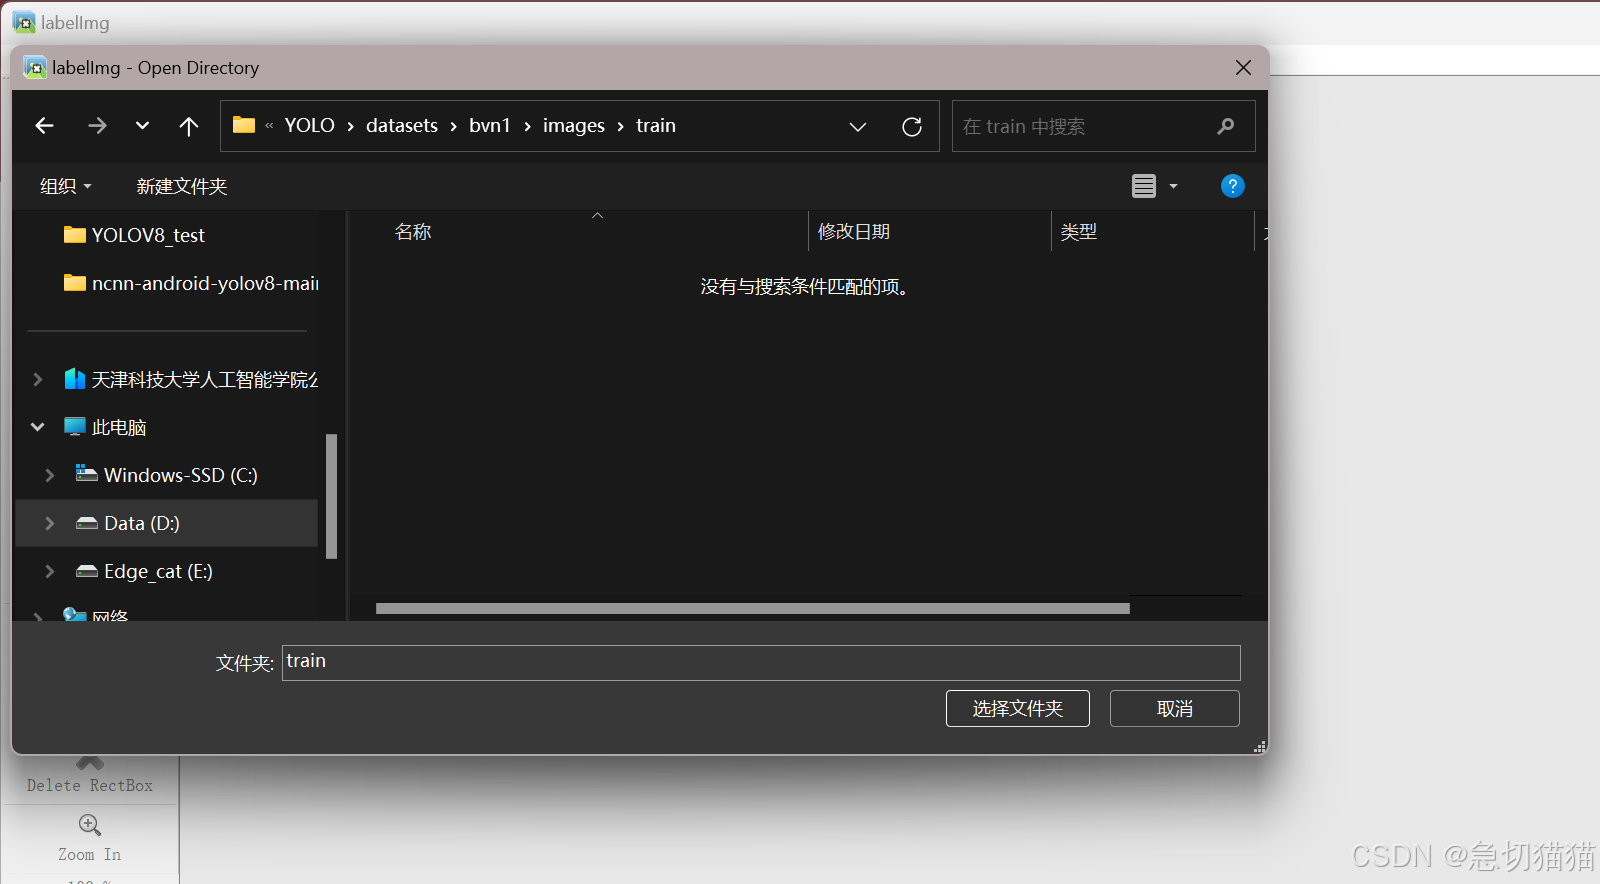The width and height of the screenshot is (1600, 884).
Task: Click labelImg icon in dialog title bar
Action: click(35, 67)
